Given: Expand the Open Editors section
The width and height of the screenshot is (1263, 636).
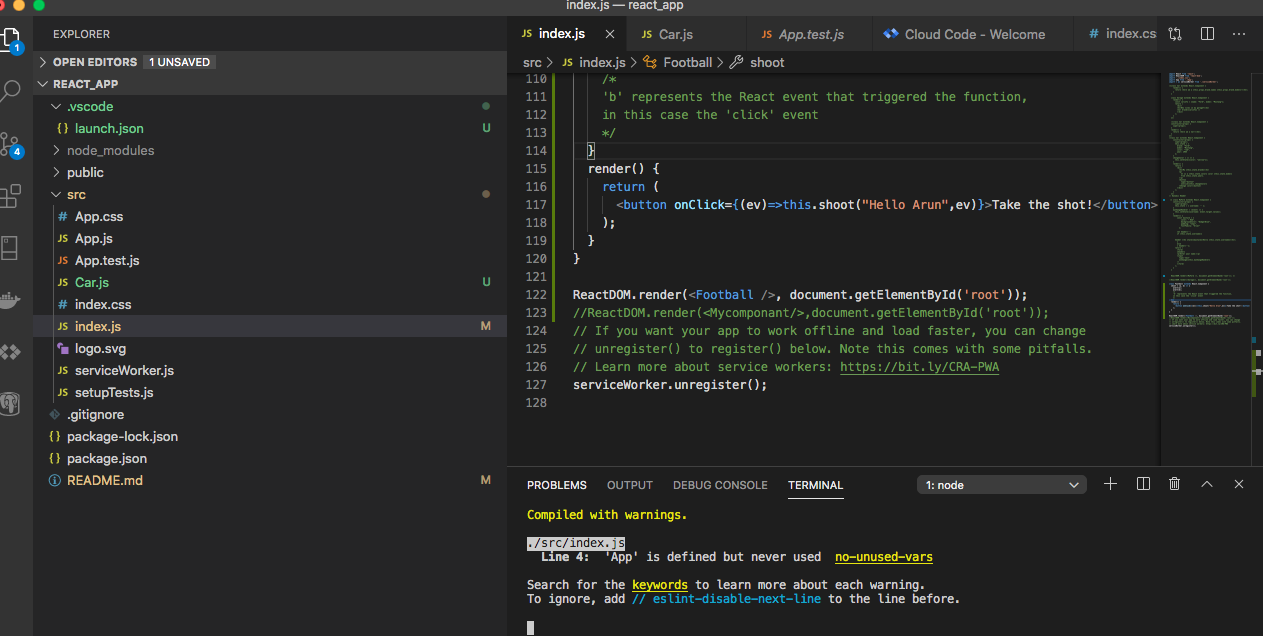Looking at the screenshot, I should (x=95, y=62).
